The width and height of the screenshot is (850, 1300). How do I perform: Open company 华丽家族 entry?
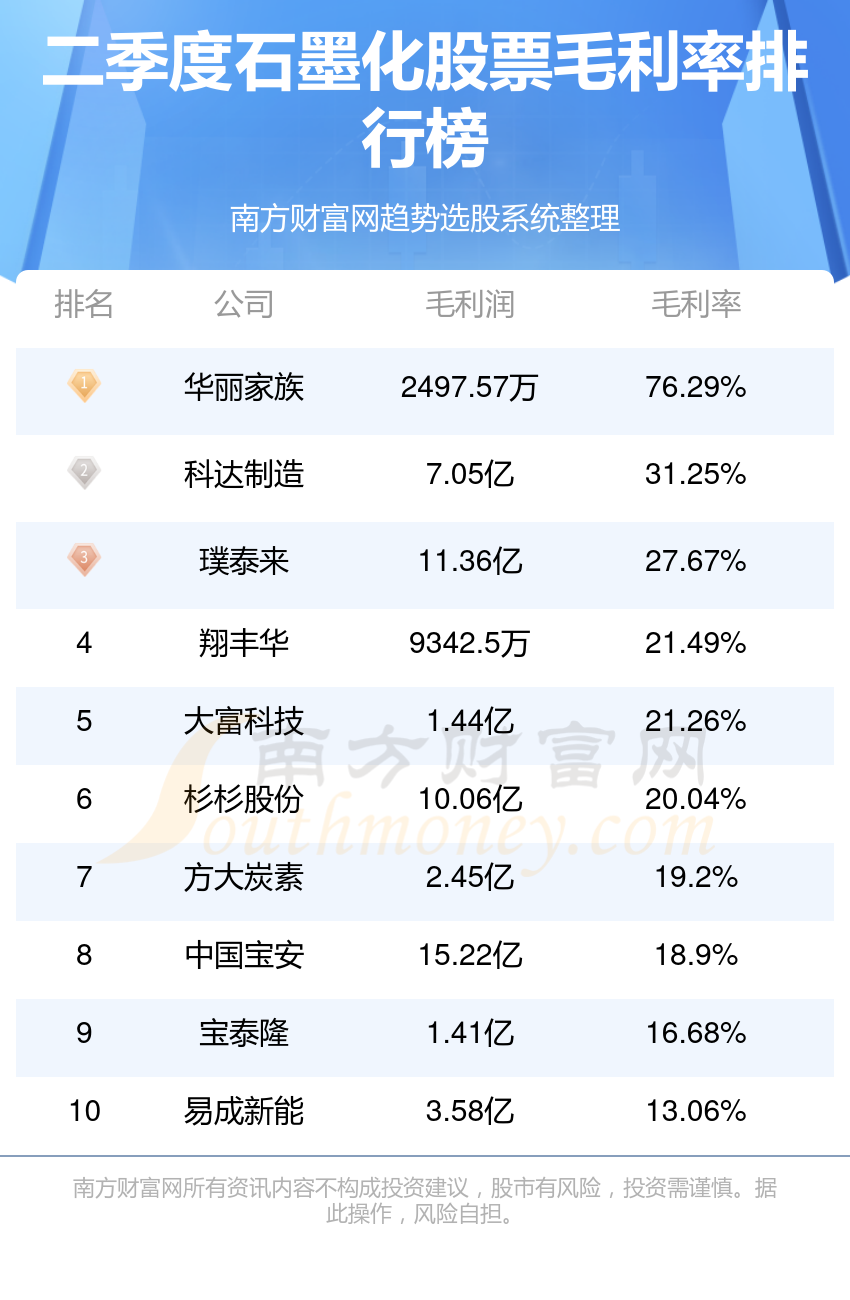(x=243, y=387)
